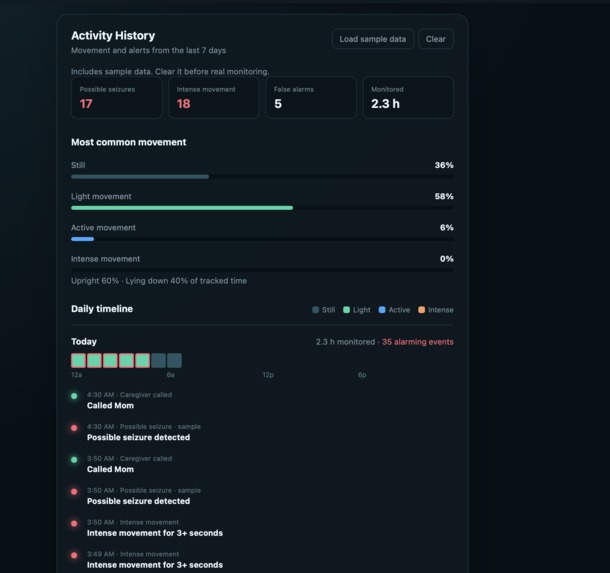Click the Active legend color swatch
The width and height of the screenshot is (610, 573).
(382, 310)
